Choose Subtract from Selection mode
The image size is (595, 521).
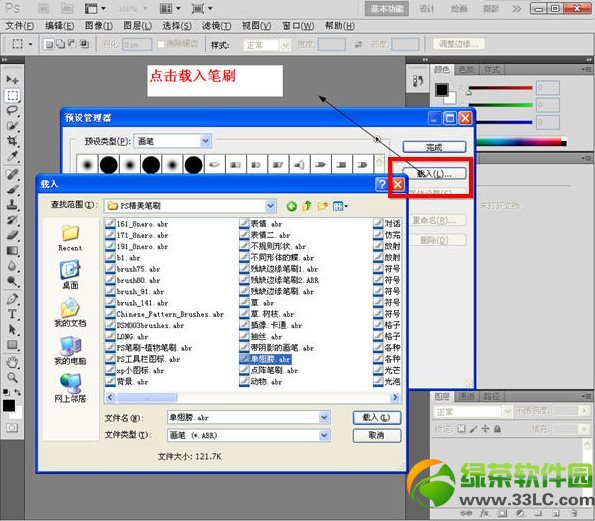coord(72,44)
